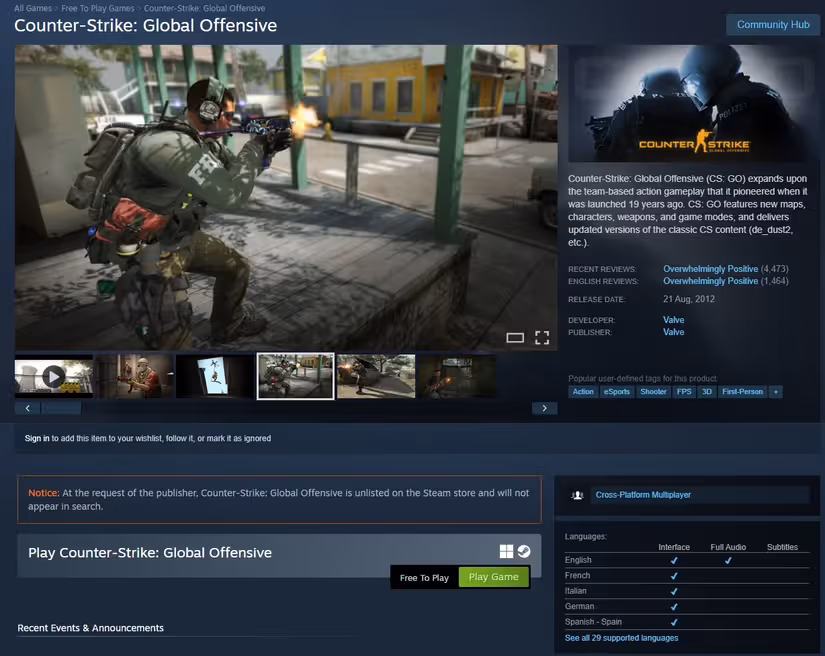Screen dimensions: 825x656
Task: Click the Free To Play price label
Action: [424, 578]
